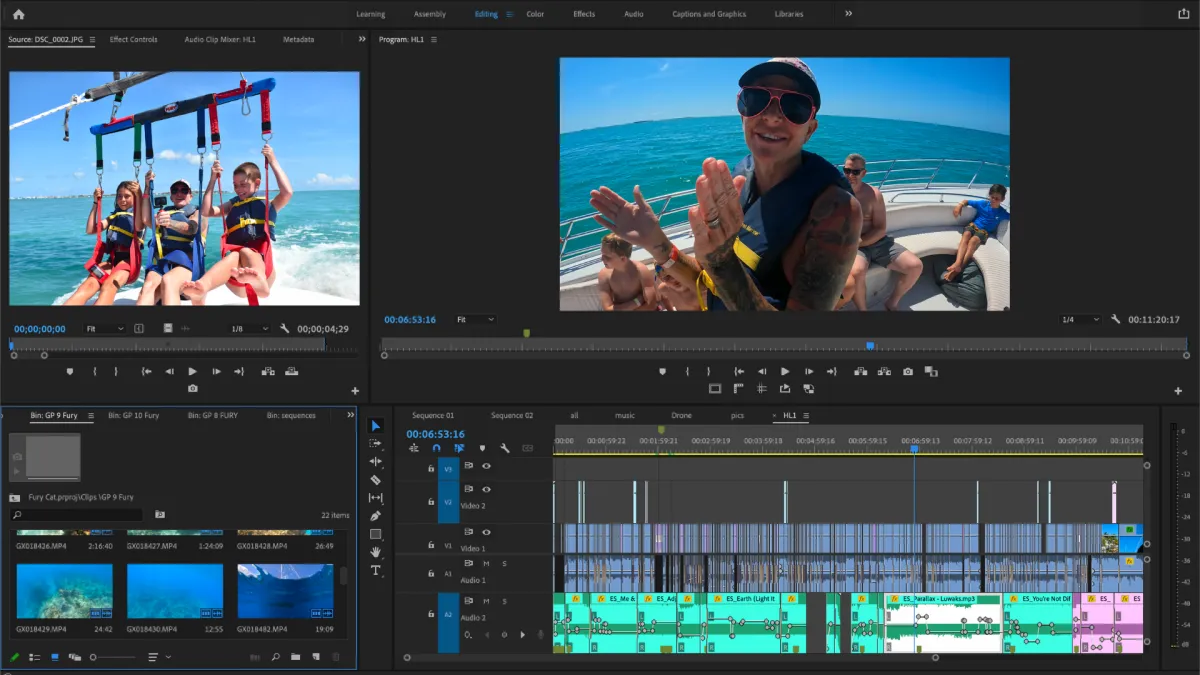This screenshot has width=1200, height=675.
Task: Switch to the Effect Controls tab
Action: pos(133,40)
